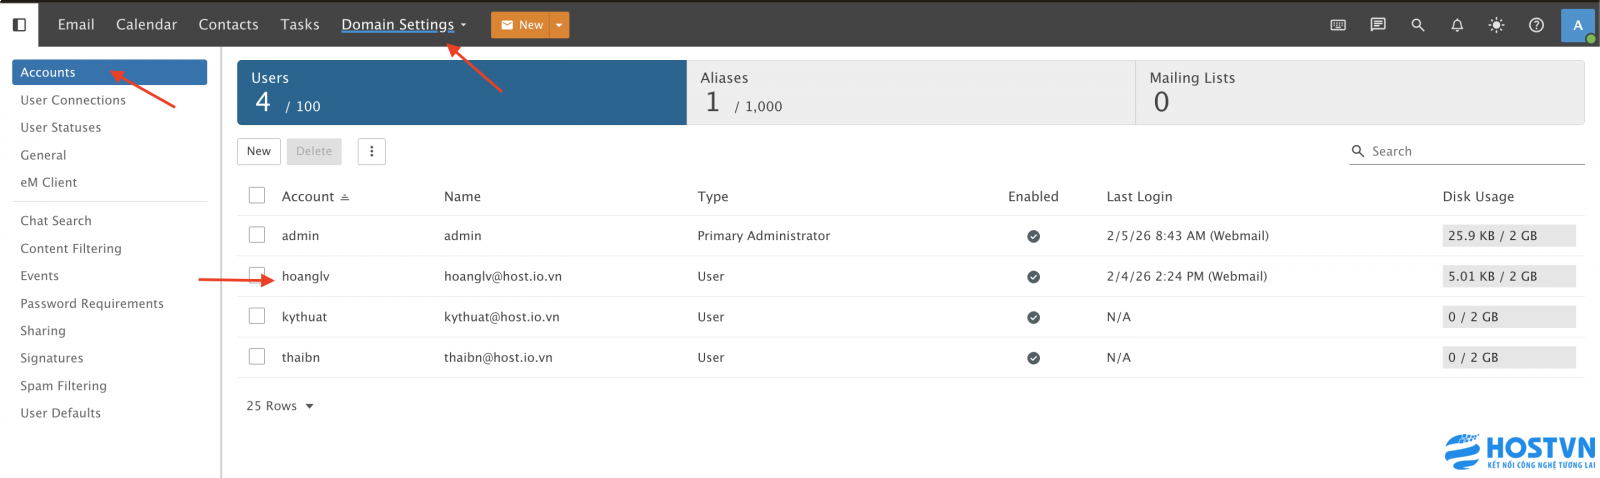The height and width of the screenshot is (478, 1600).
Task: Check the admin account checkbox
Action: (257, 235)
